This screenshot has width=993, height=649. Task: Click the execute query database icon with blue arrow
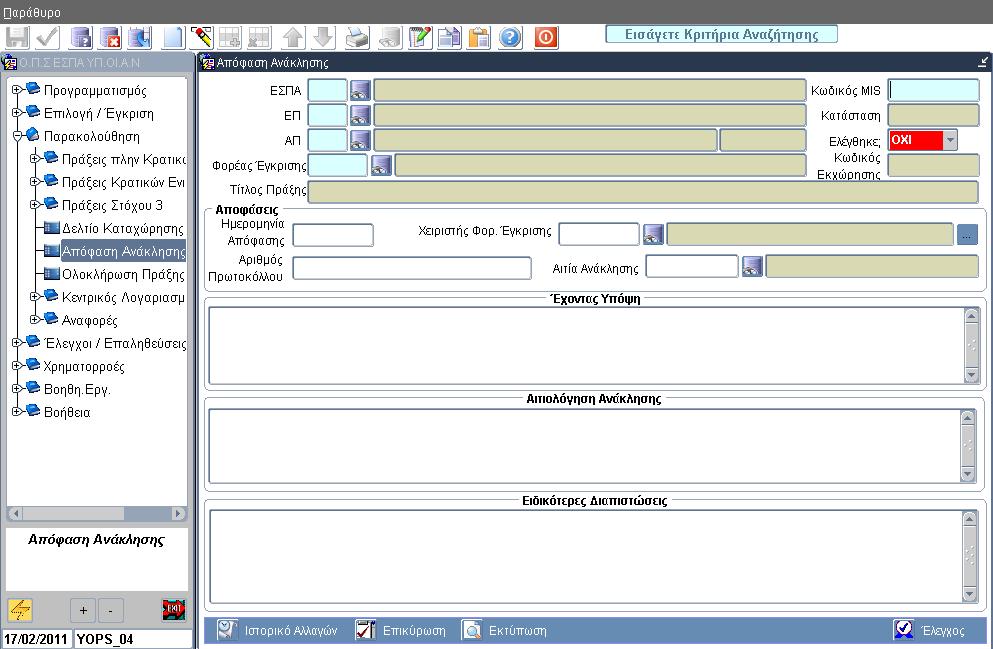(140, 37)
